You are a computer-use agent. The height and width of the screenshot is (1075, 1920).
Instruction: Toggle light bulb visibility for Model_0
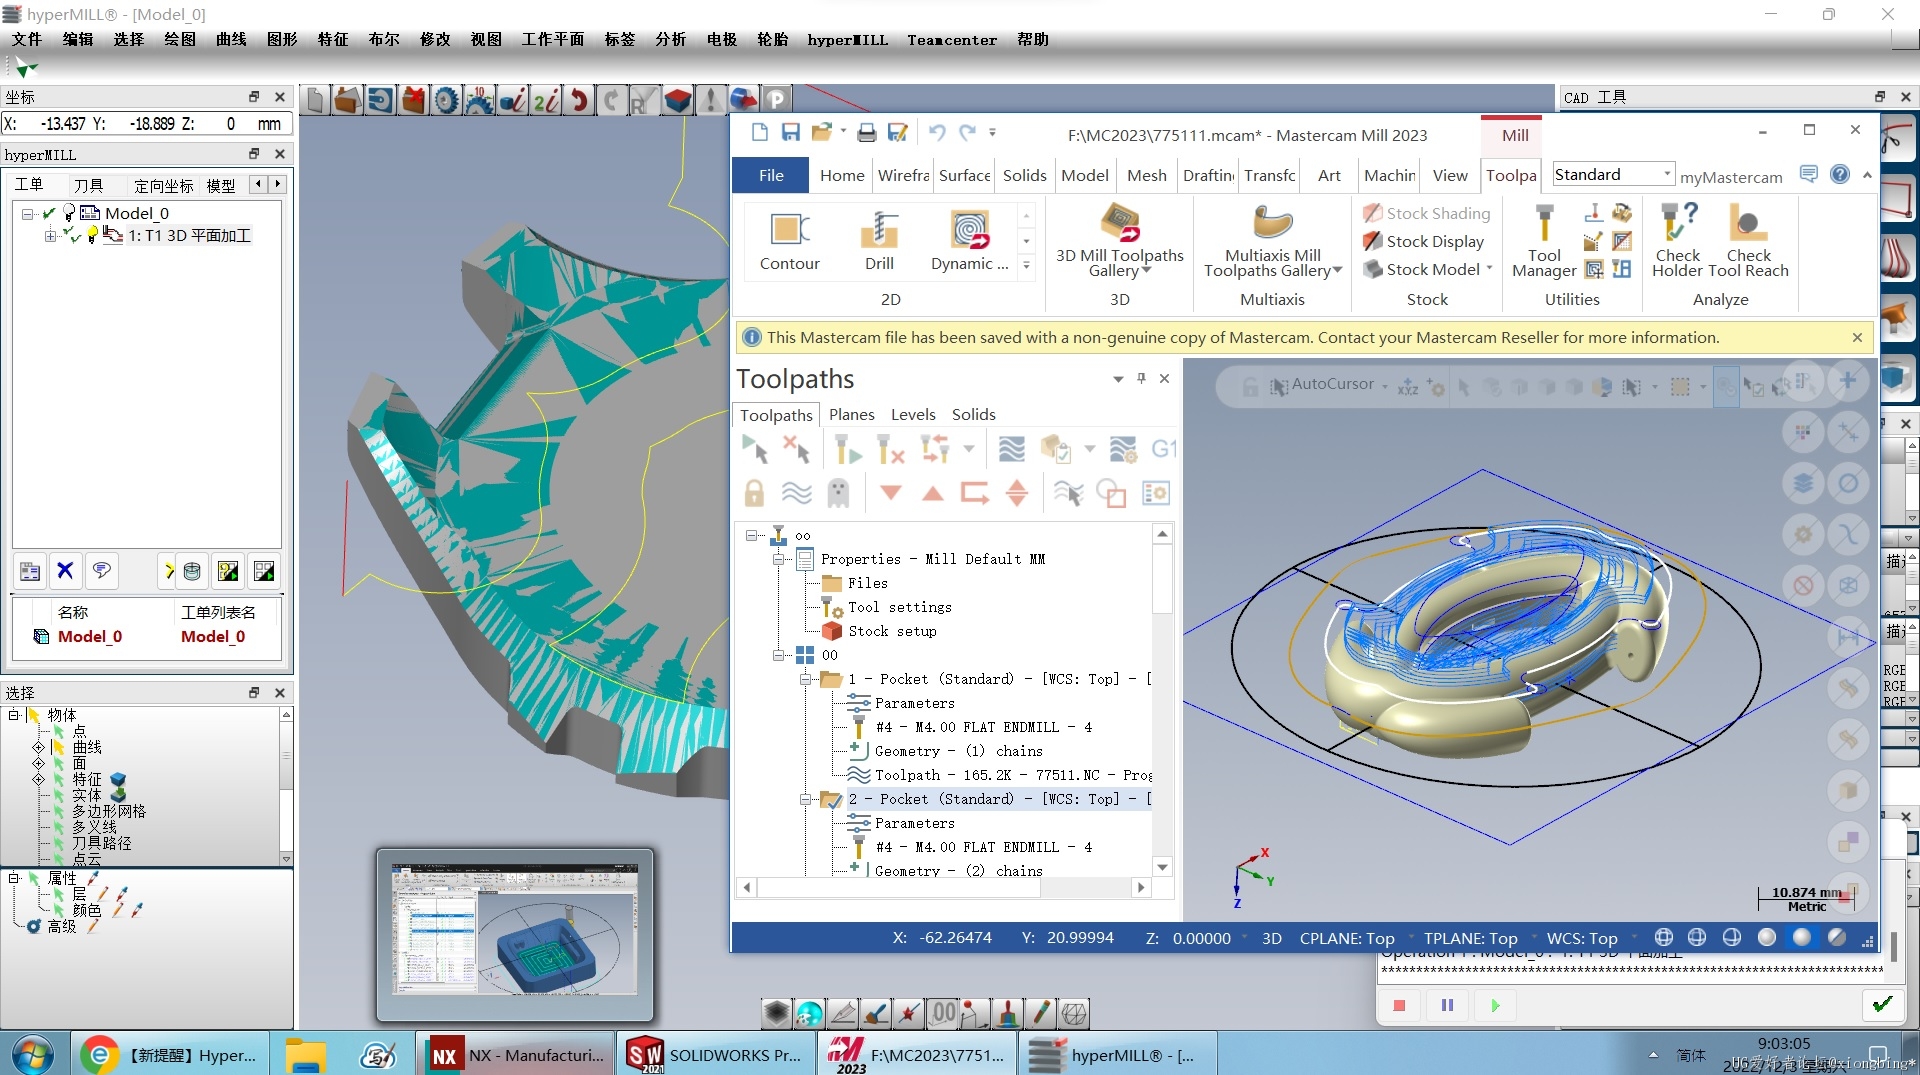[x=69, y=212]
